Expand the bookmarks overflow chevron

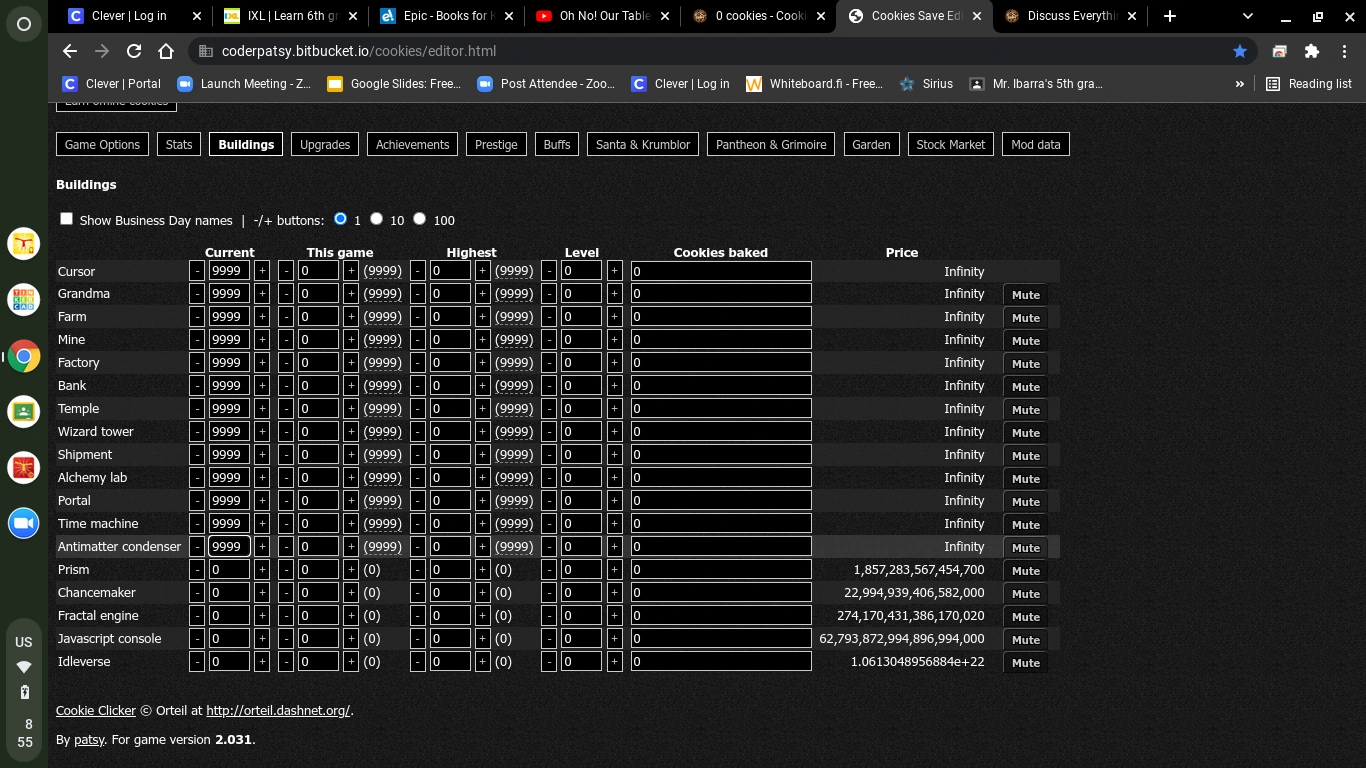[1240, 84]
